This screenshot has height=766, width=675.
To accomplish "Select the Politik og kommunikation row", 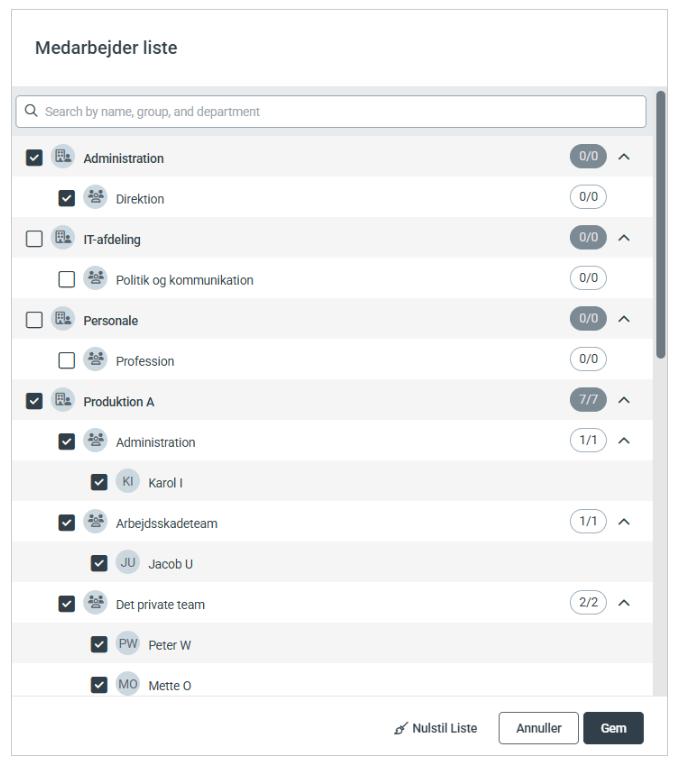I will click(x=184, y=280).
